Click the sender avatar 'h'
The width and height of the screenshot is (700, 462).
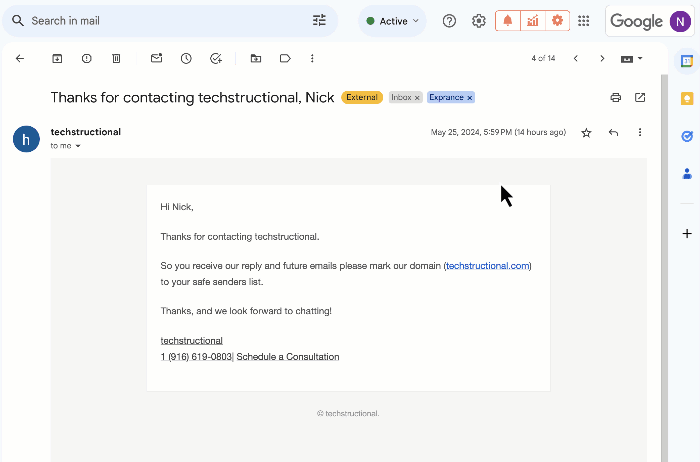tap(26, 139)
